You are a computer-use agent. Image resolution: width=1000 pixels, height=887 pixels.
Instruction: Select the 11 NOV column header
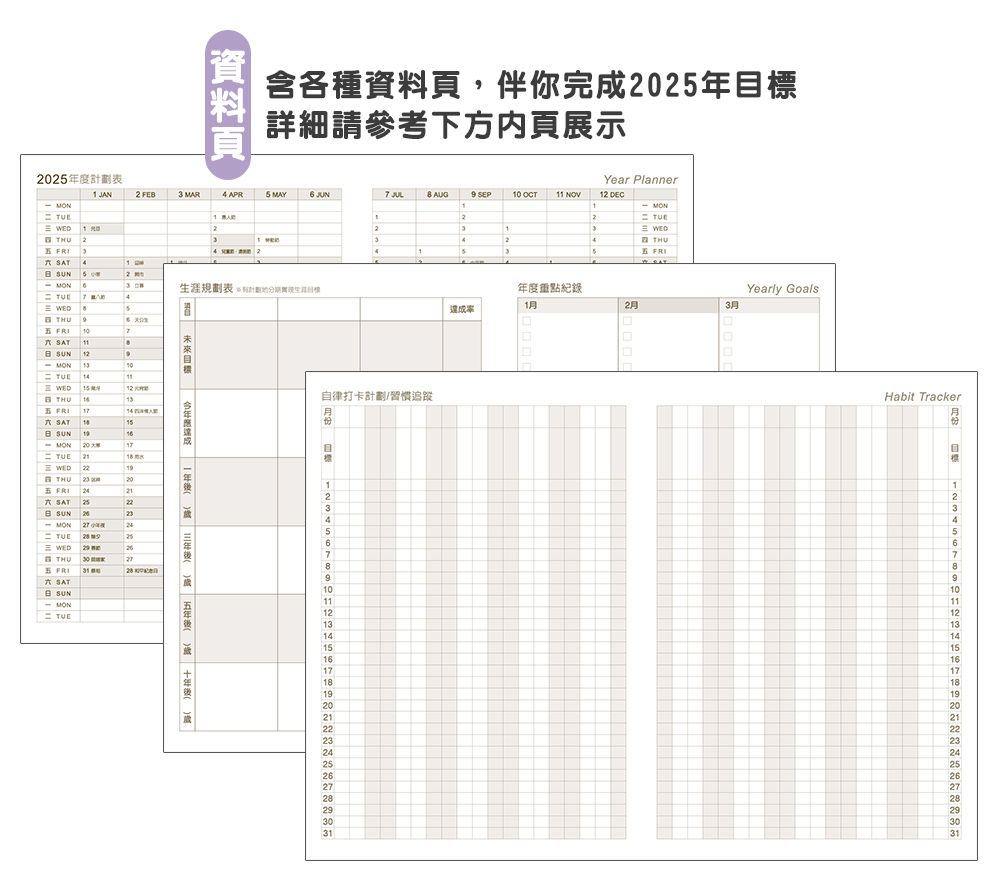[568, 194]
